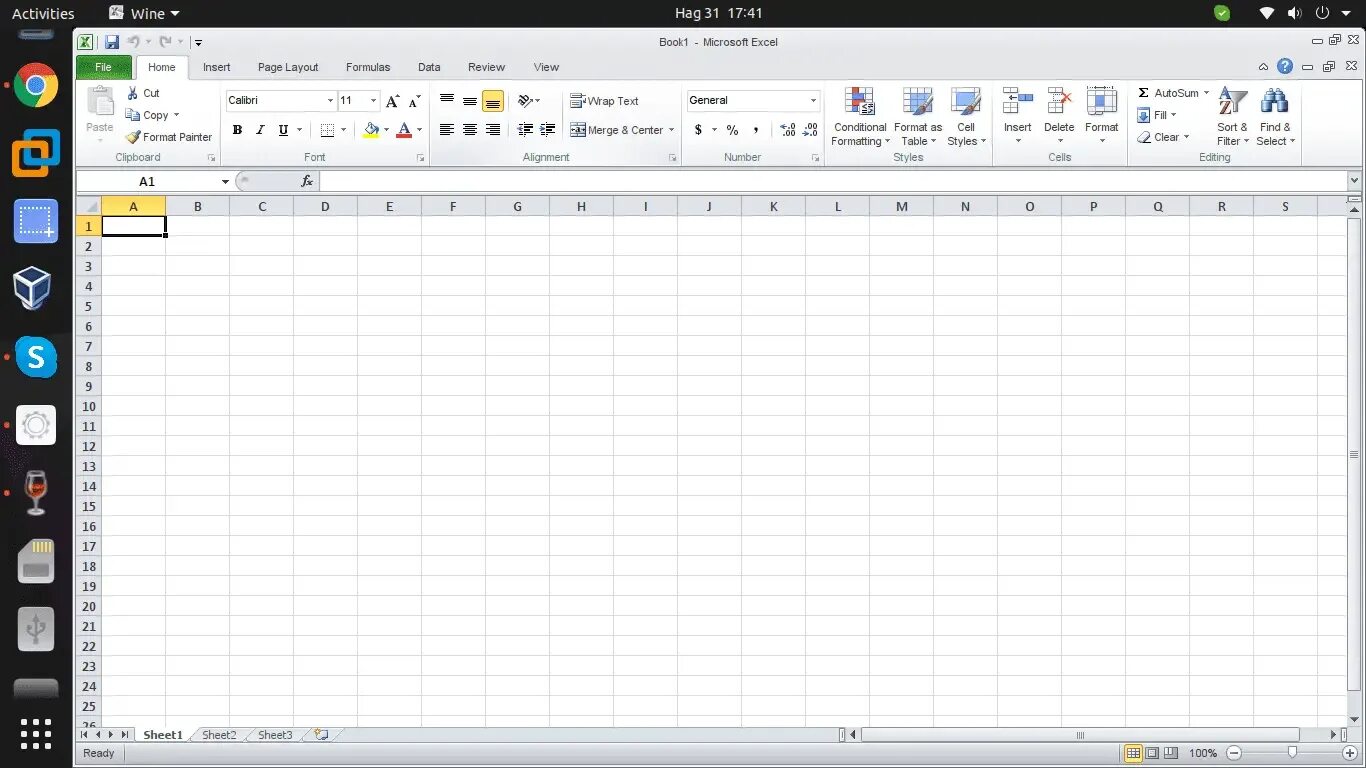Image resolution: width=1366 pixels, height=768 pixels.
Task: Click Decrease Decimal icon
Action: pyautogui.click(x=812, y=130)
